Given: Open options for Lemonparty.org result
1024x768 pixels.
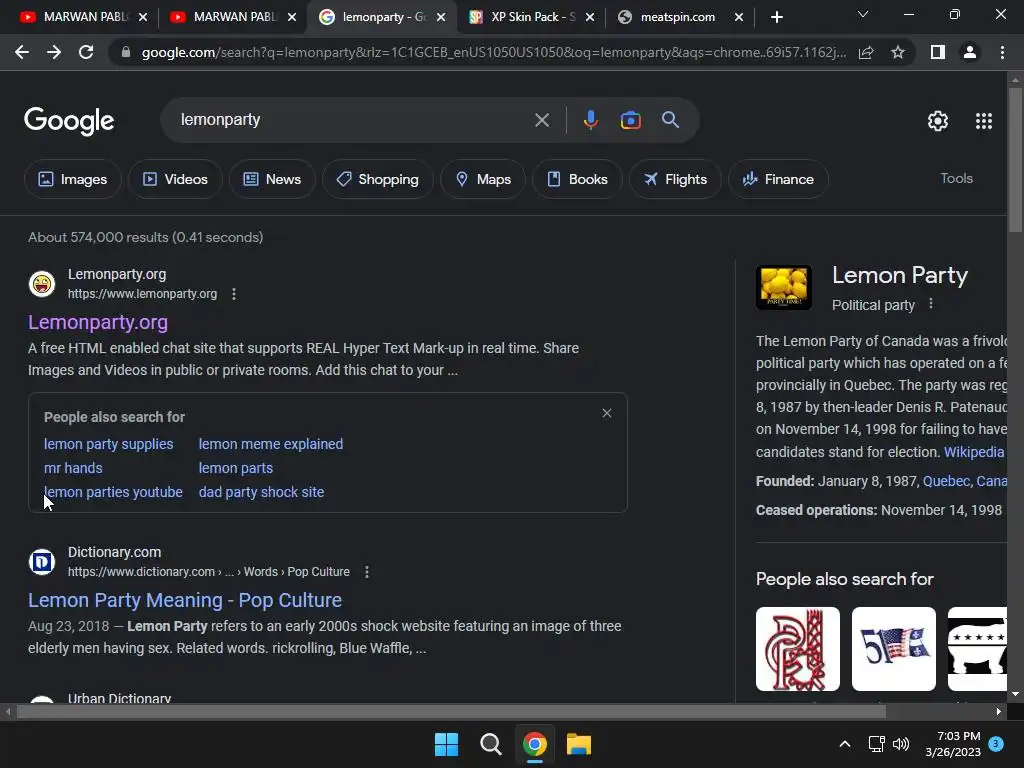Looking at the screenshot, I should (x=234, y=295).
